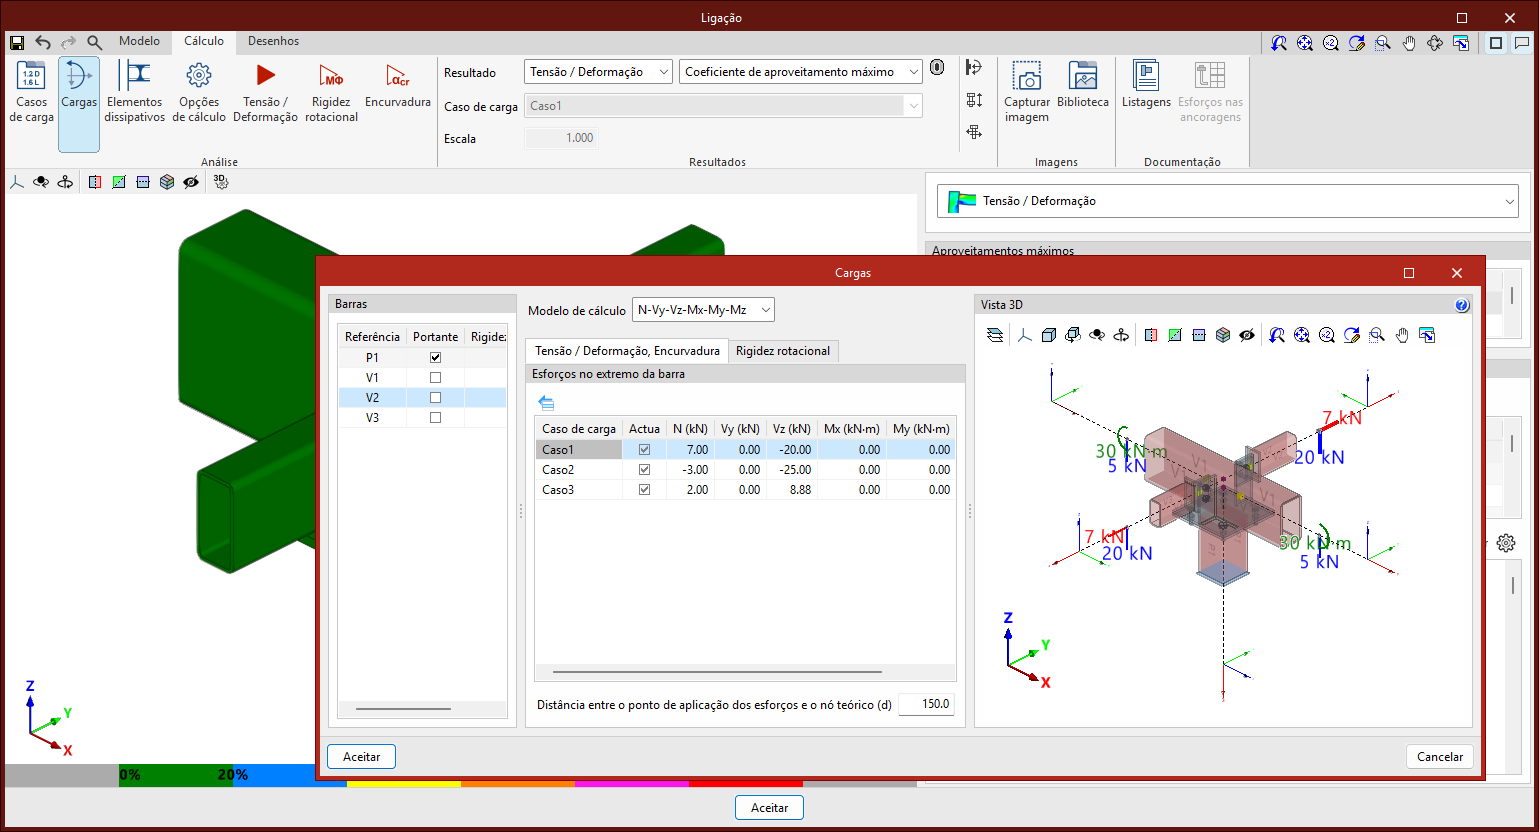Open the Coeficiente de aproveitamento máximo dropdown
This screenshot has width=1539, height=832.
point(800,72)
